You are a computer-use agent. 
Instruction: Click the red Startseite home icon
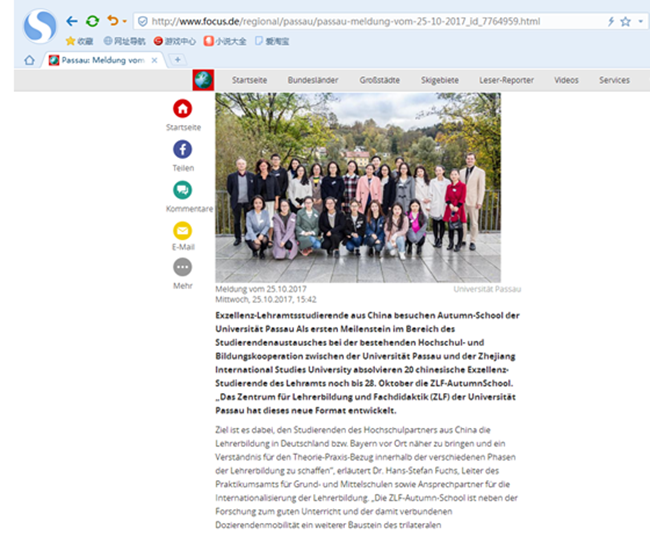pyautogui.click(x=182, y=109)
